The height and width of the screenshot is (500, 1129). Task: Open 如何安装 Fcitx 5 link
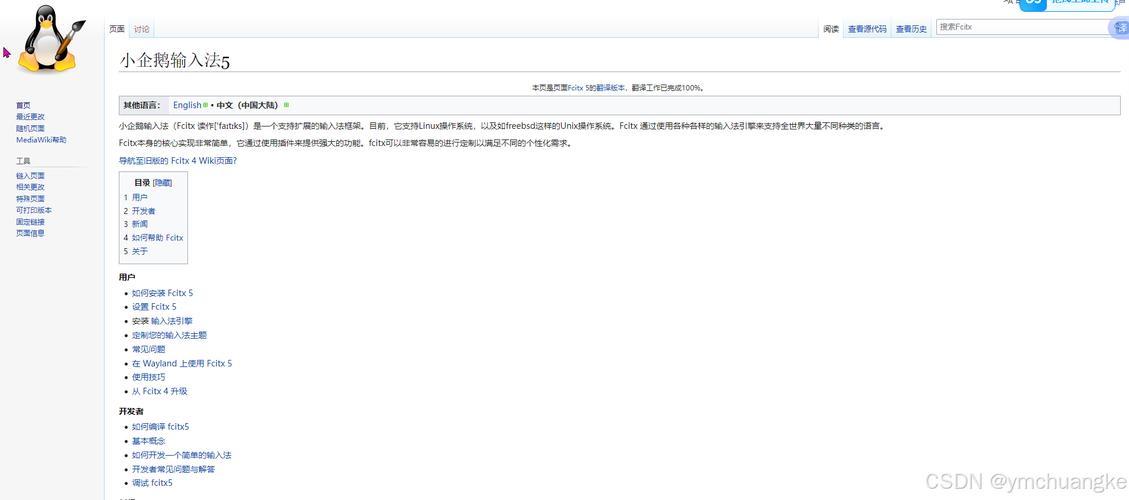point(162,293)
